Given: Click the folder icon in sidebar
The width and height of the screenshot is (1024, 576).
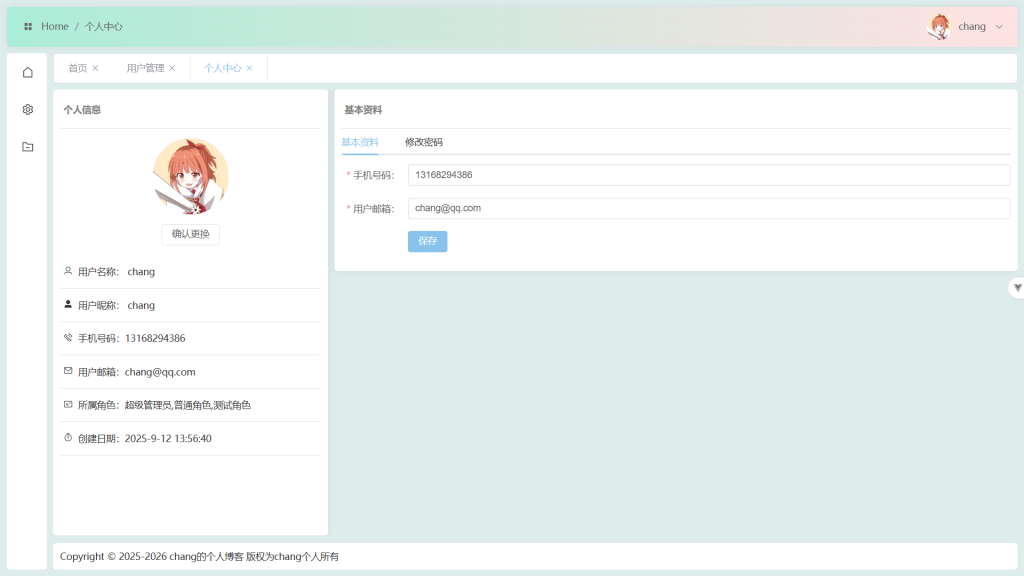Looking at the screenshot, I should tap(27, 147).
